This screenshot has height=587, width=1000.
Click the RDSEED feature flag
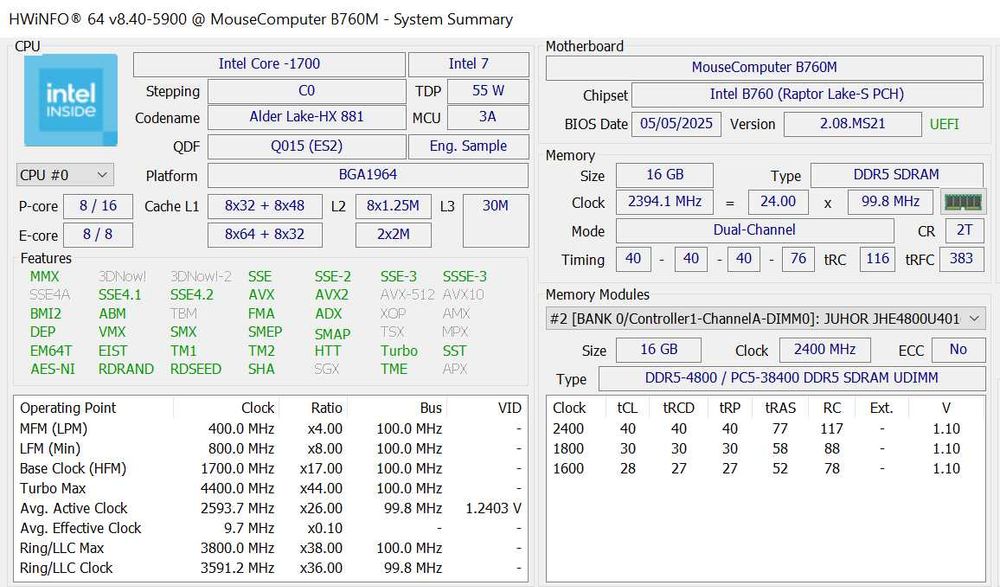[x=195, y=369]
